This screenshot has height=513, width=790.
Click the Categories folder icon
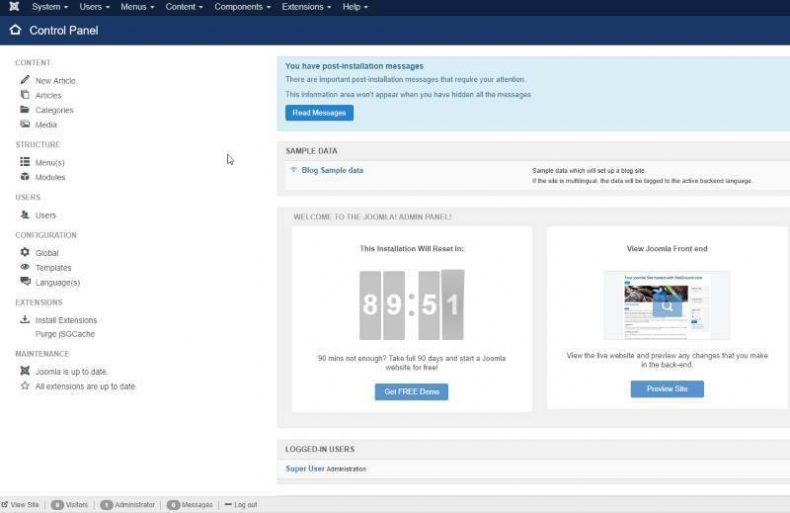click(x=25, y=110)
